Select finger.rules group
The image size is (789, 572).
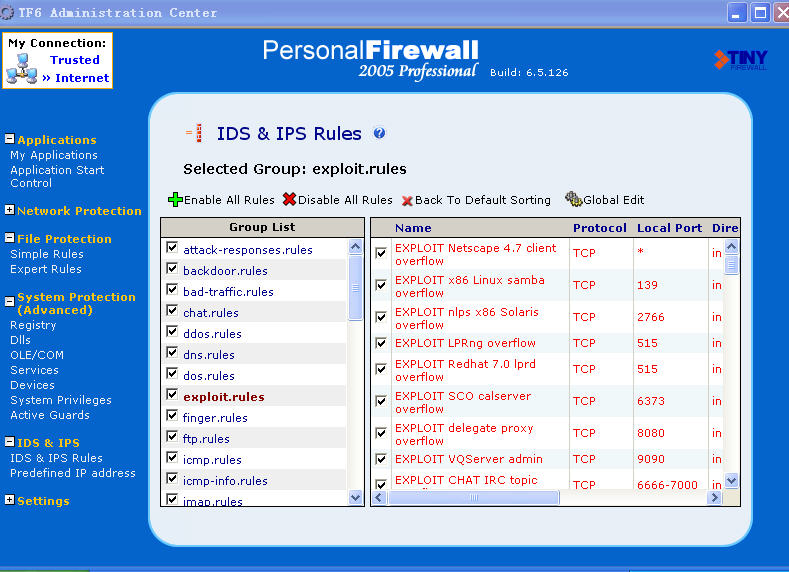tap(215, 418)
